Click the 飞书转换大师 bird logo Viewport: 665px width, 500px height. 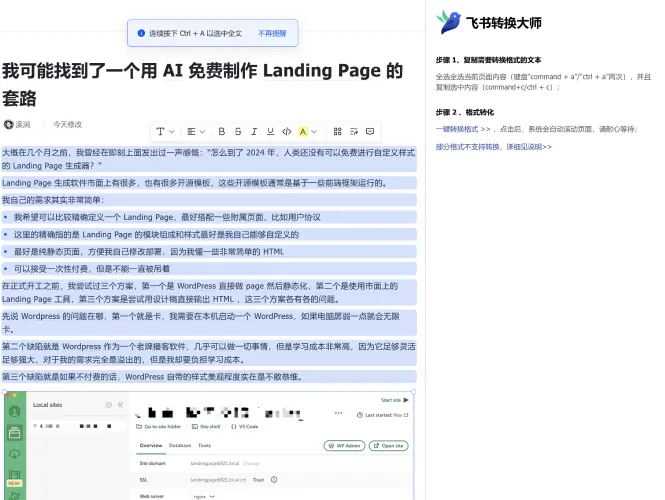click(x=449, y=22)
